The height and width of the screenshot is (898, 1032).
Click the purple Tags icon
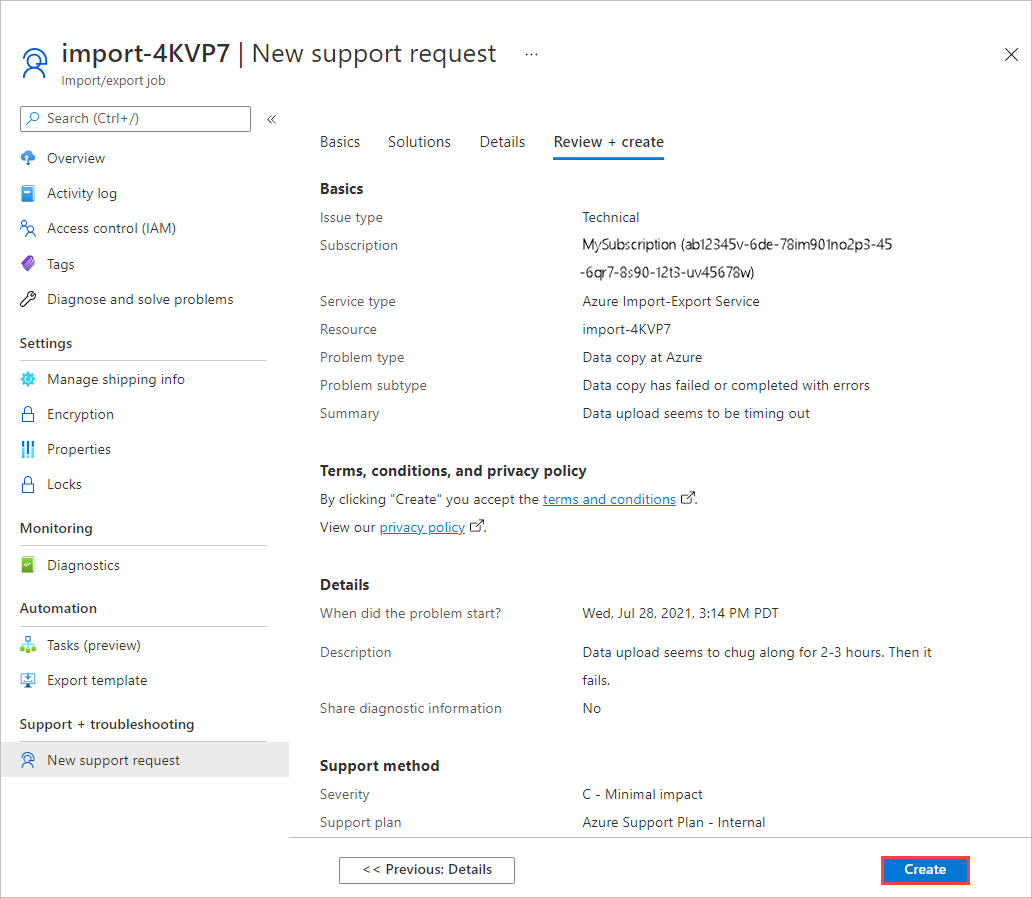[28, 264]
